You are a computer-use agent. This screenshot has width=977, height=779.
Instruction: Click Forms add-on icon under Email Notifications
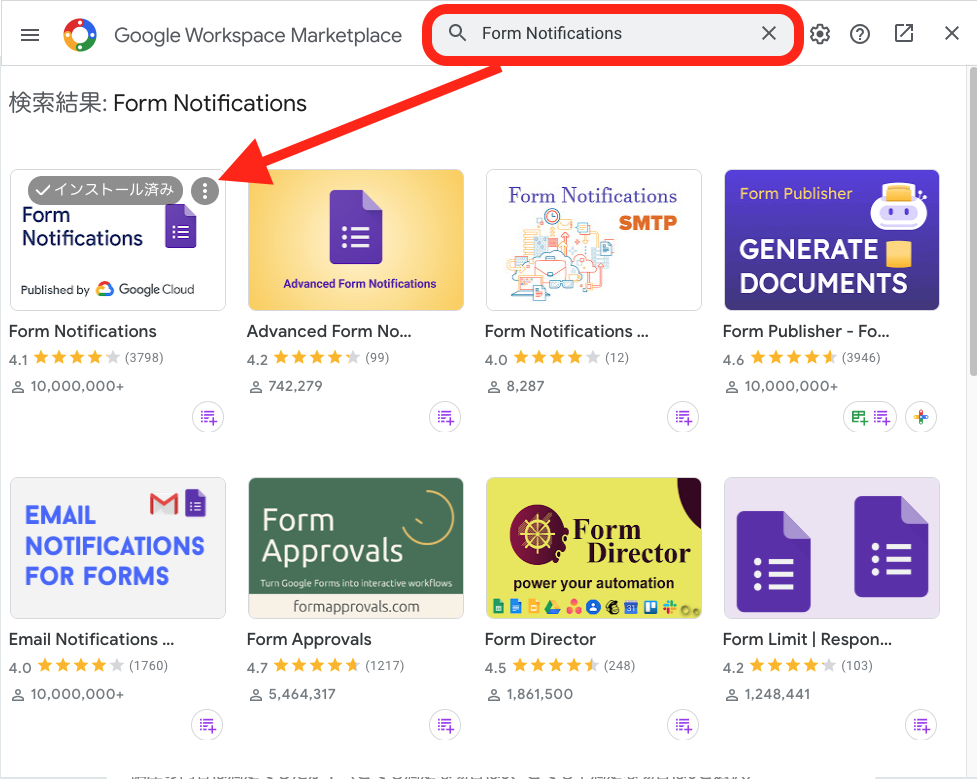[207, 725]
